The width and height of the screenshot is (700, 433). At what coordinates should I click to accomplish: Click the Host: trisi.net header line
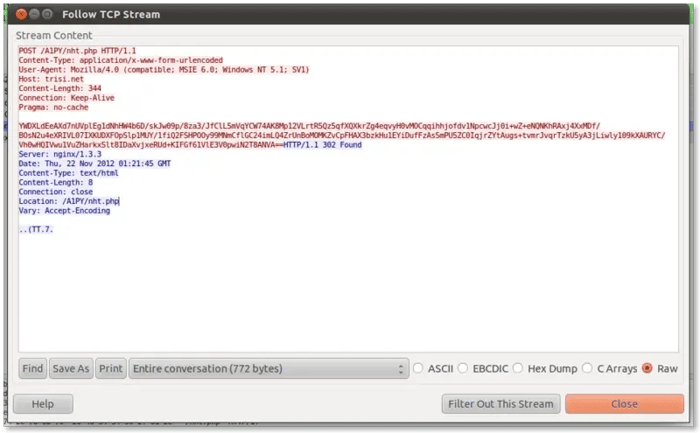pyautogui.click(x=52, y=78)
